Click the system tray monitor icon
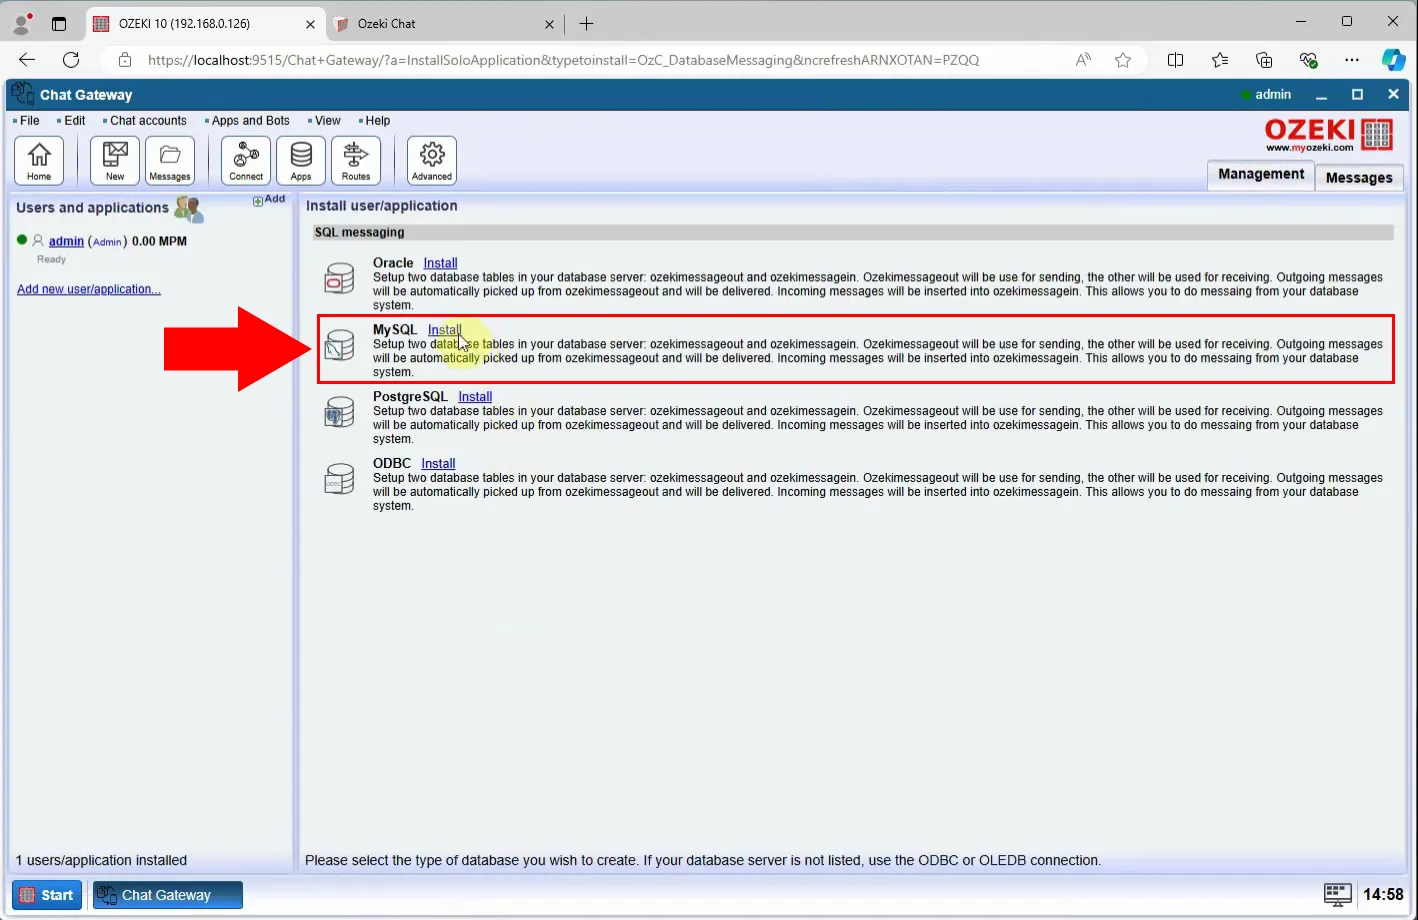The width and height of the screenshot is (1418, 920). (x=1337, y=895)
